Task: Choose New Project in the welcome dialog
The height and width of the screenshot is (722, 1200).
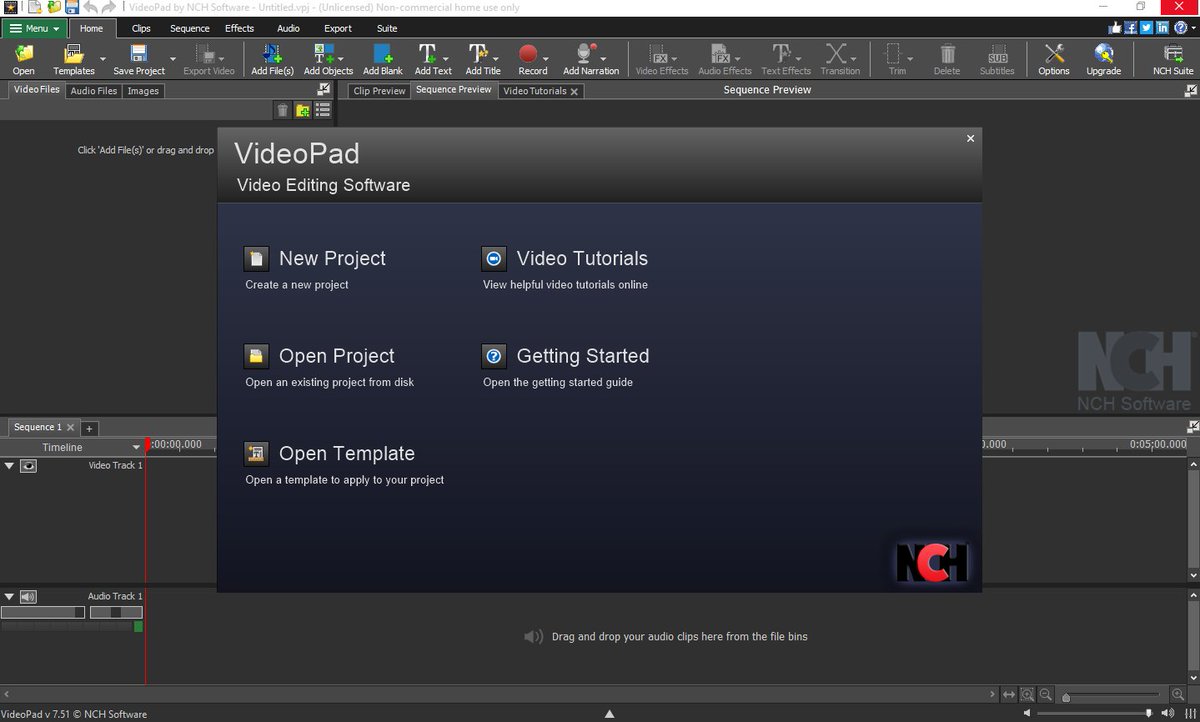Action: 315,259
